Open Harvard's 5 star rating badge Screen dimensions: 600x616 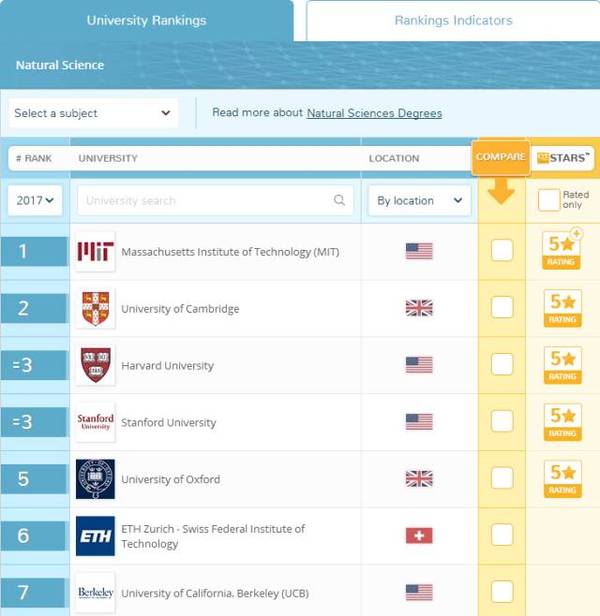coord(563,365)
